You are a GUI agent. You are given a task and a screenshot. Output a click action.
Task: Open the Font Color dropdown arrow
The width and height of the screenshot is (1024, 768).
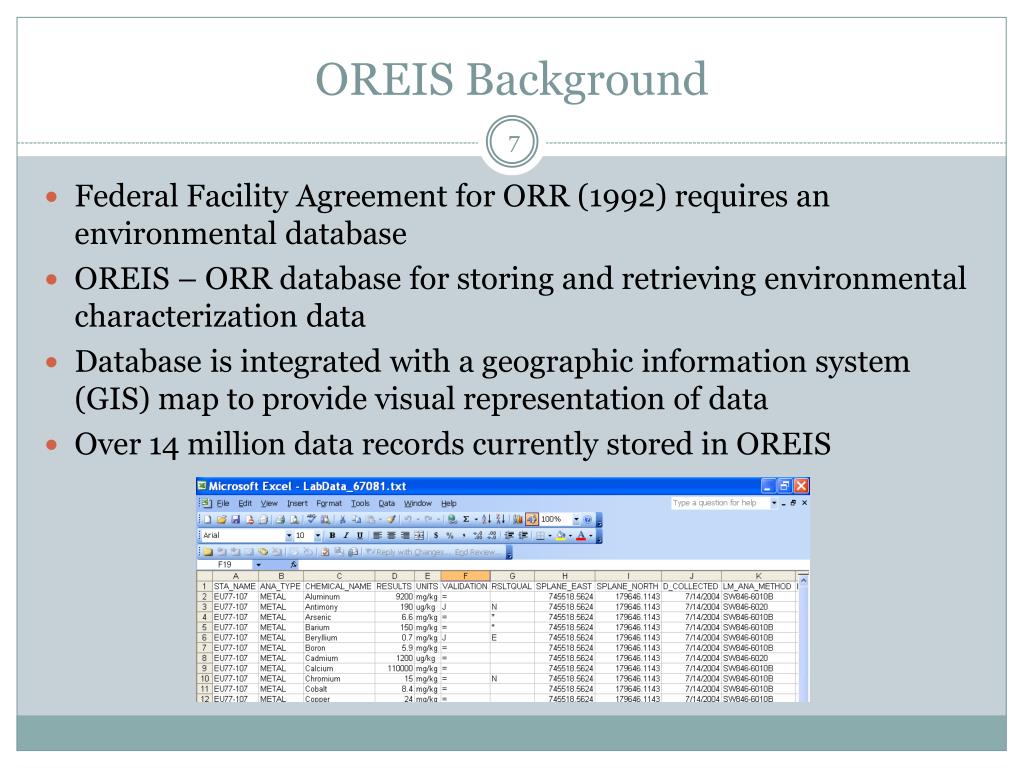click(591, 536)
